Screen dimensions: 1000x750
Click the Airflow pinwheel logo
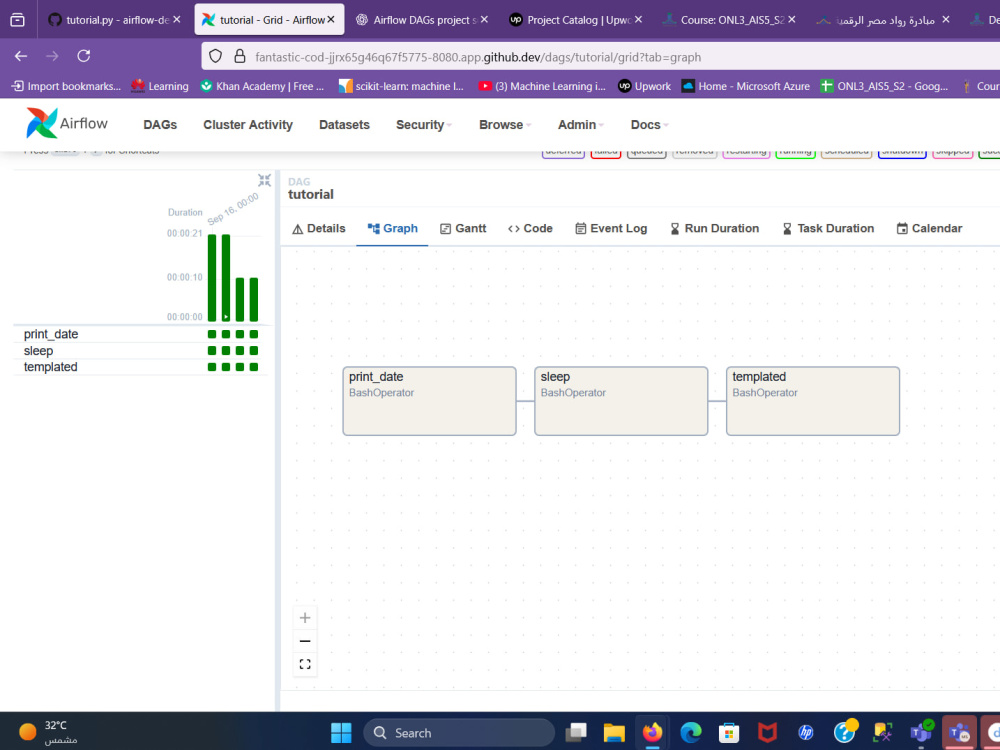click(x=41, y=123)
